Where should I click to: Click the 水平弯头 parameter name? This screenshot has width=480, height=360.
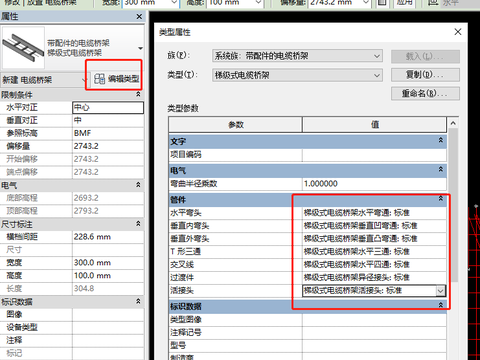pyautogui.click(x=186, y=213)
